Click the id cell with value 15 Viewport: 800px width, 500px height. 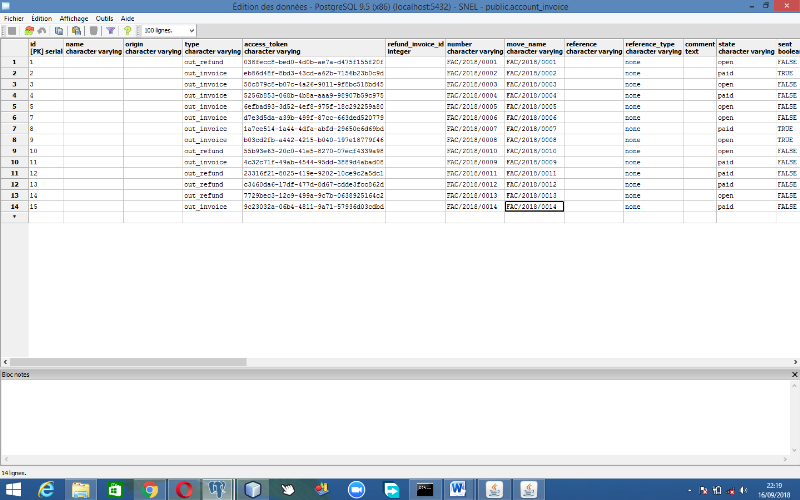point(46,207)
